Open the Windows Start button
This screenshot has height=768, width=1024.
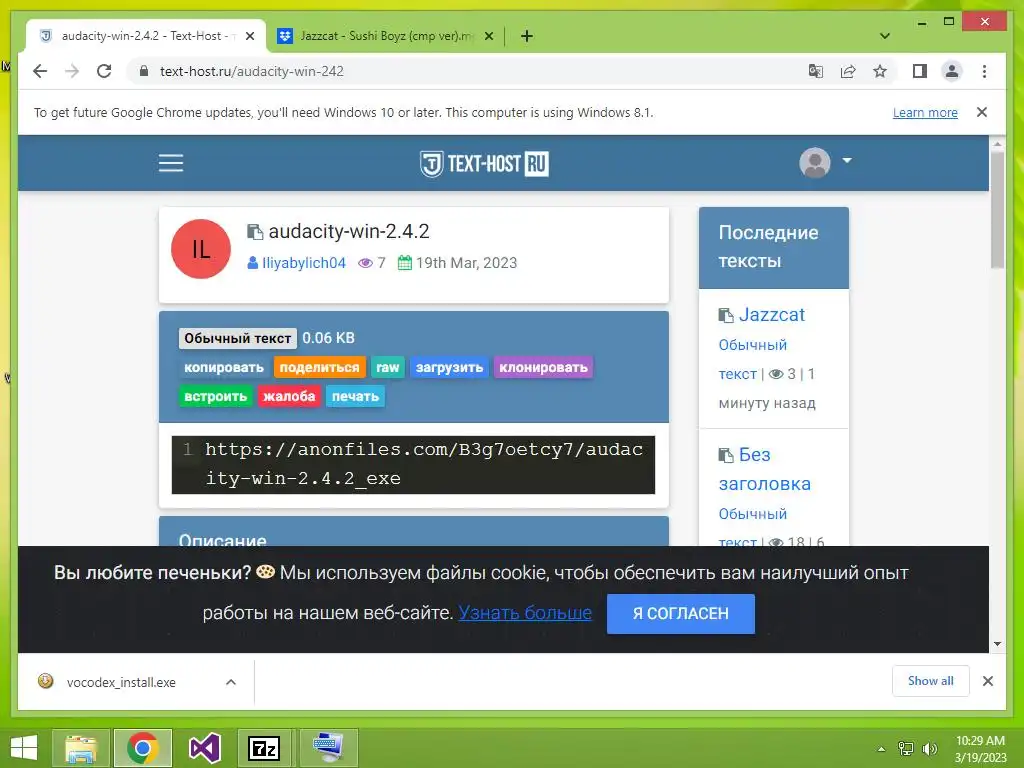[x=24, y=748]
